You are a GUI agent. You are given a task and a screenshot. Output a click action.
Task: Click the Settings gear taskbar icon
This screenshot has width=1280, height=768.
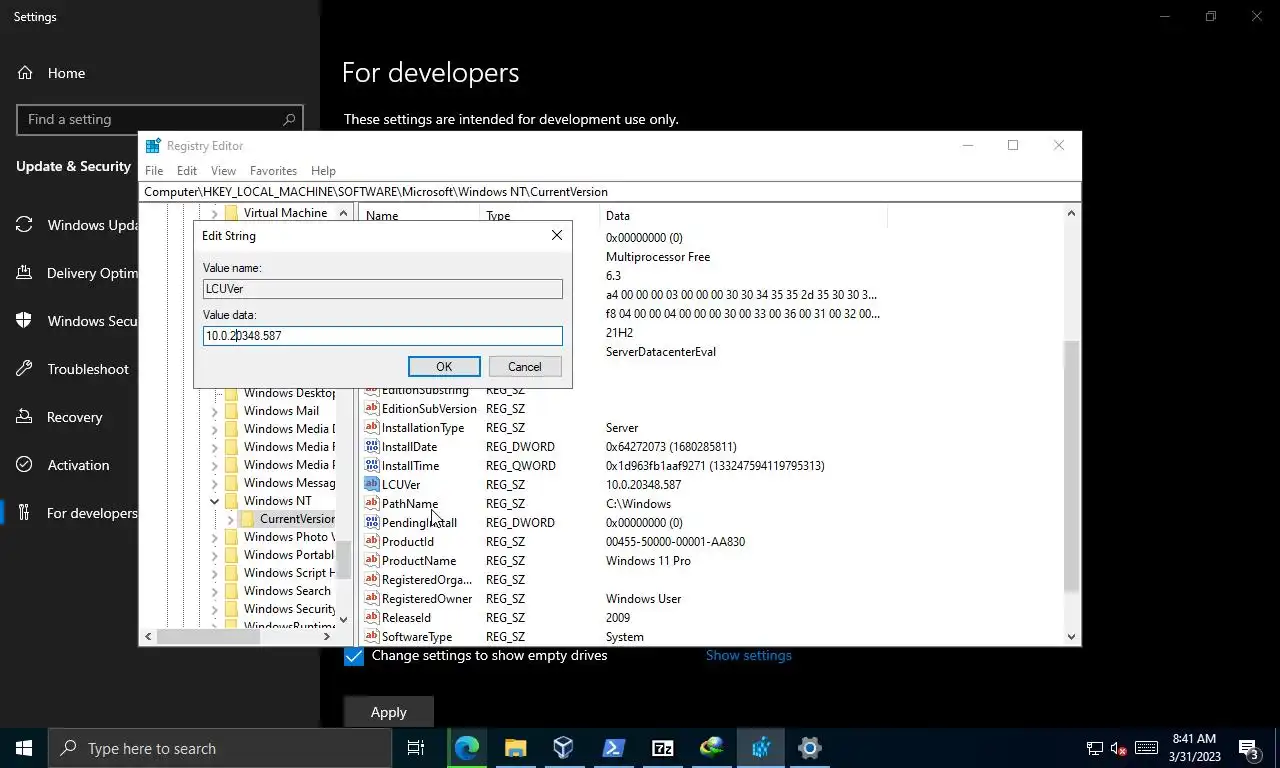pos(810,748)
